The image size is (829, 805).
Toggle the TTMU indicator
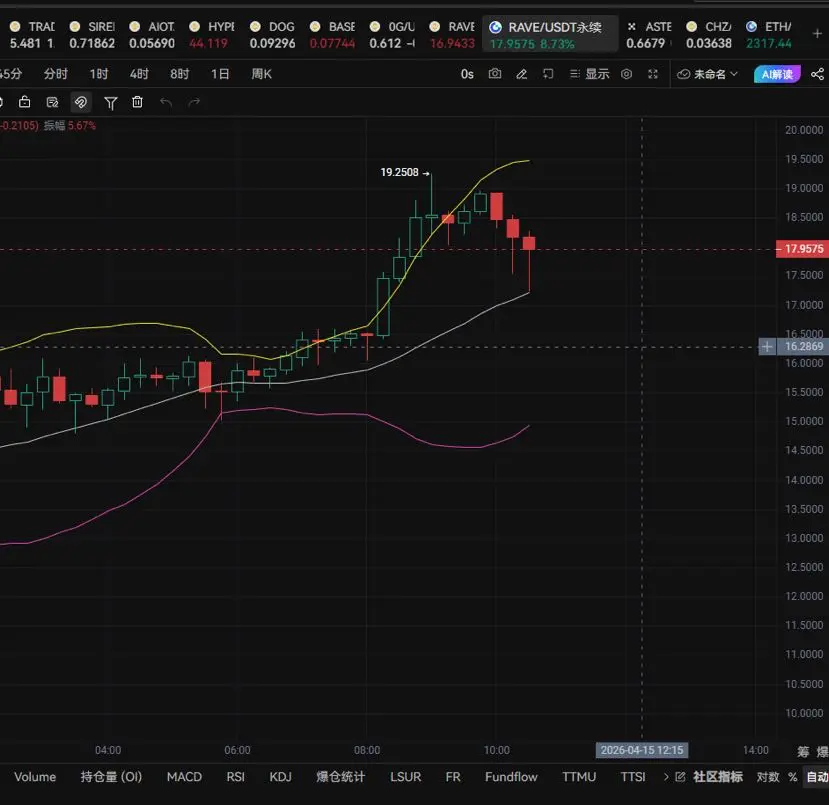coord(579,776)
